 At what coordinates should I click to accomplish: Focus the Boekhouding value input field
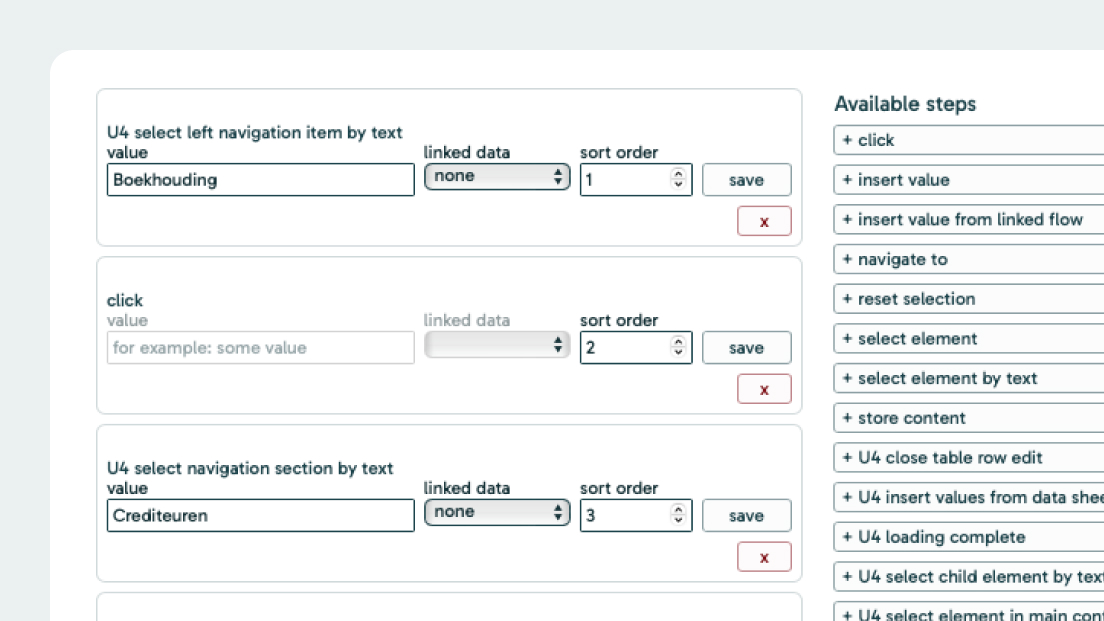(x=260, y=180)
